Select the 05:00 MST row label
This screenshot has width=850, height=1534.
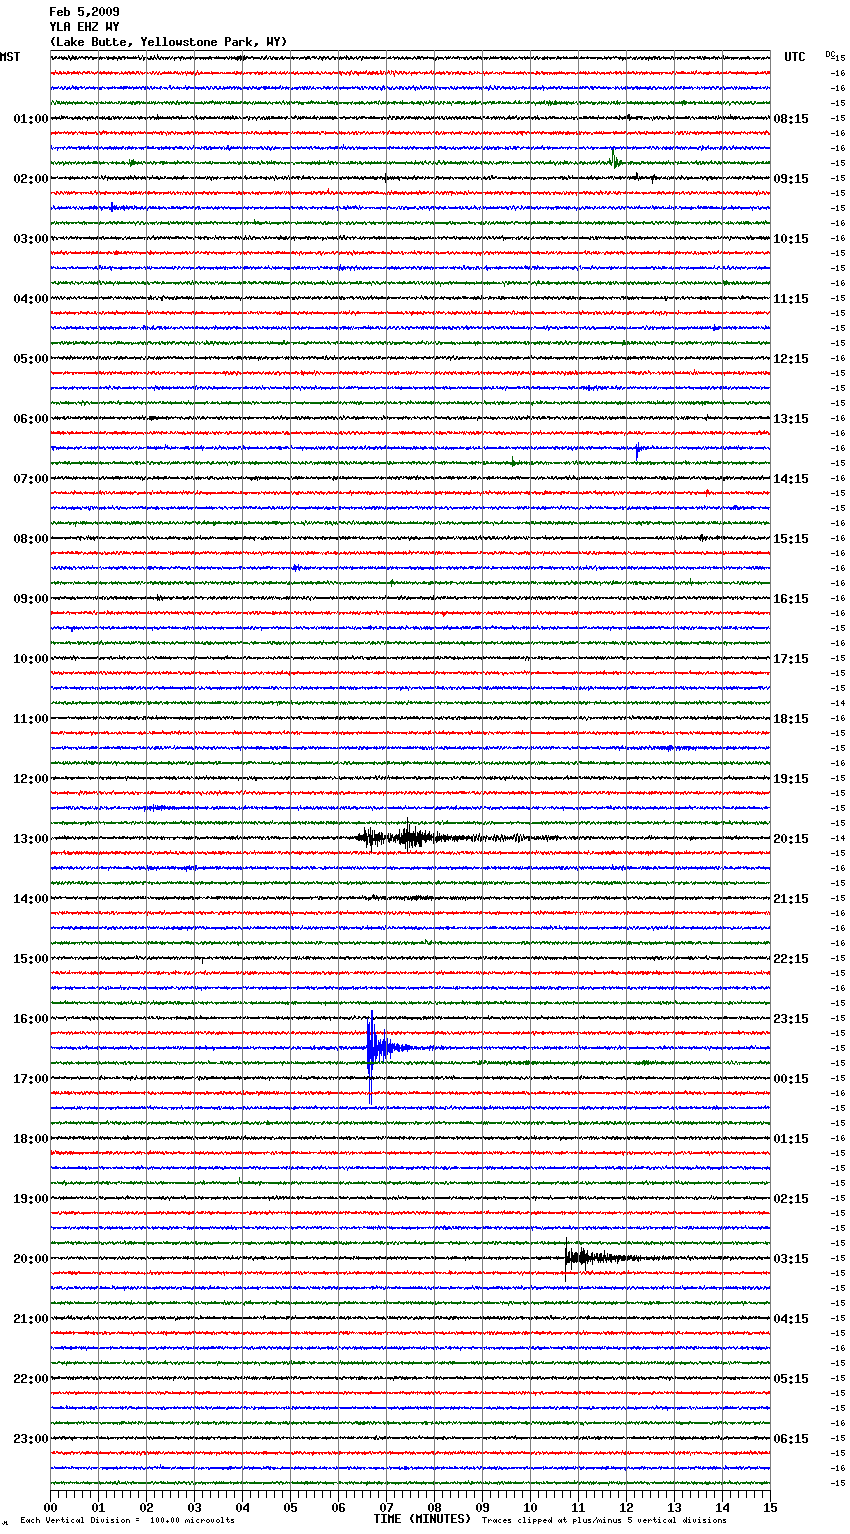pos(30,359)
